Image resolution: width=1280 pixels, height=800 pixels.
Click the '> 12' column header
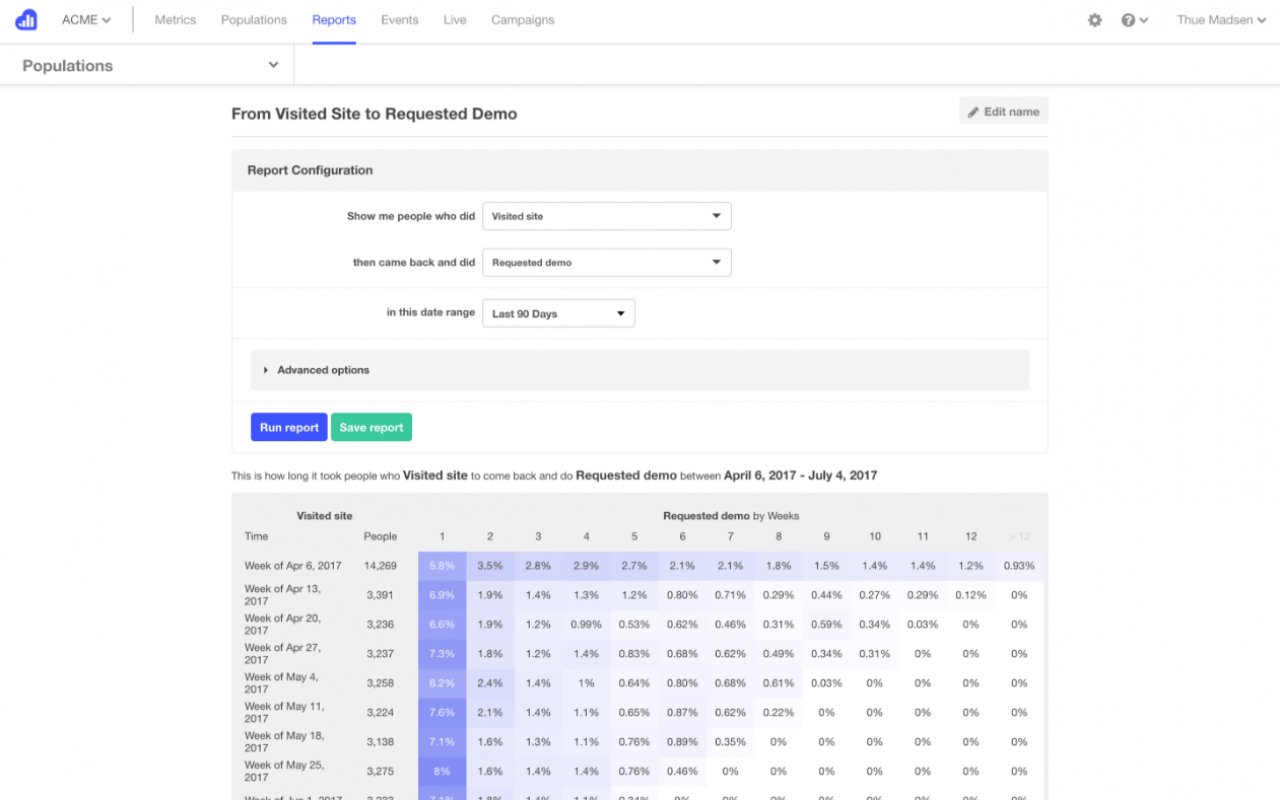[1019, 536]
